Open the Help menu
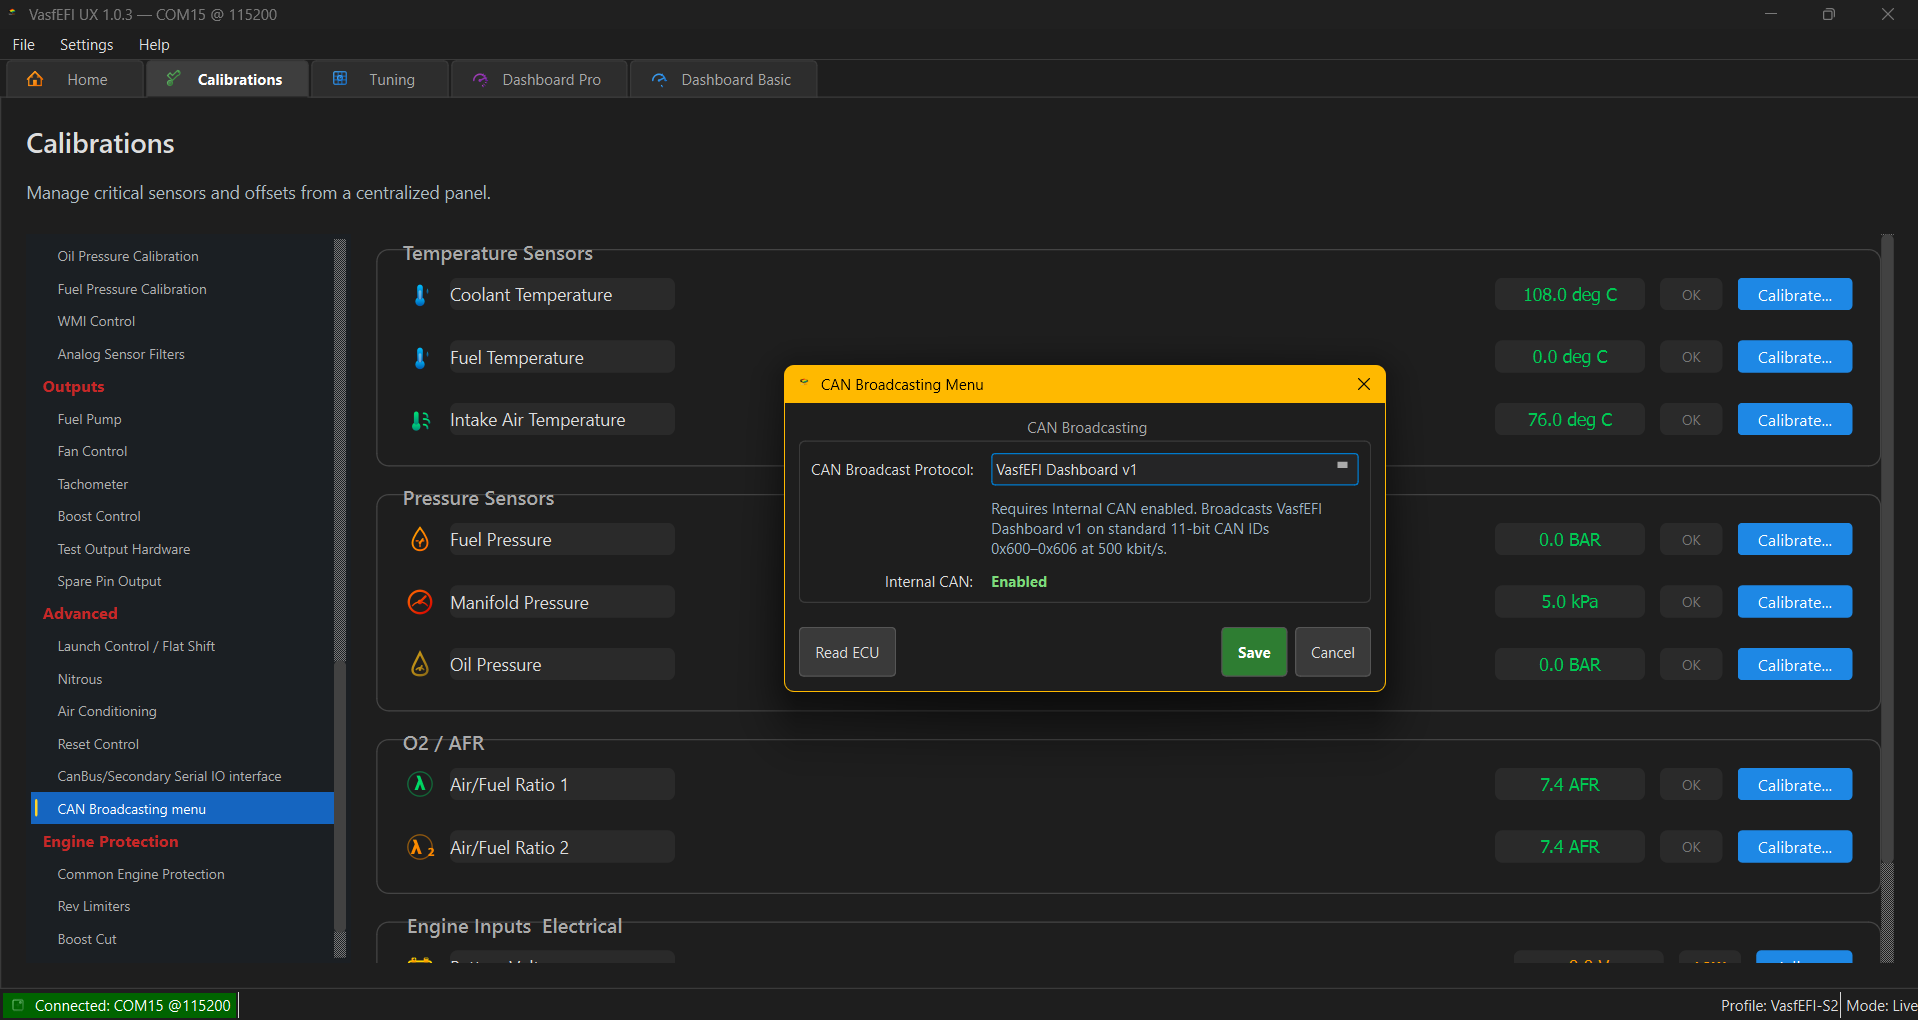The height and width of the screenshot is (1020, 1918). point(154,45)
